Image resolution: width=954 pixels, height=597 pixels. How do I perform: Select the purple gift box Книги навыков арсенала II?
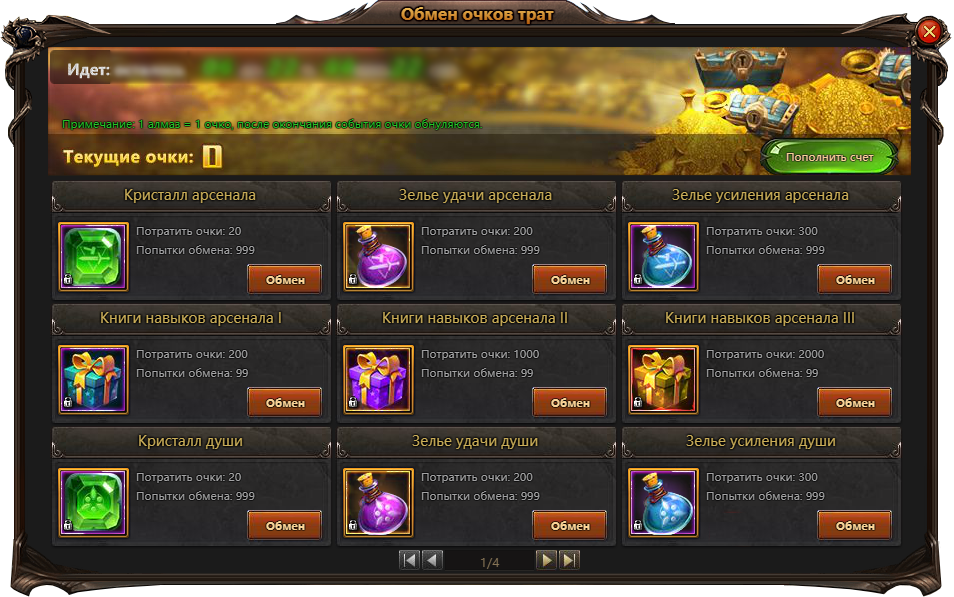point(378,380)
